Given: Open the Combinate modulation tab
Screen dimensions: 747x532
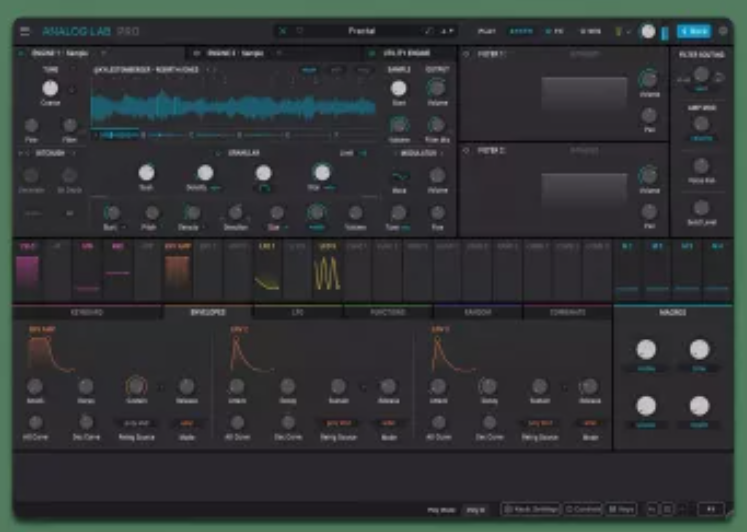Looking at the screenshot, I should [x=568, y=313].
